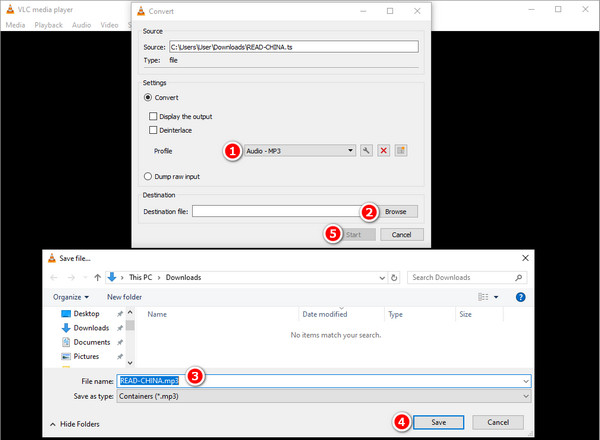Viewport: 600px width, 440px height.
Task: Expand recent locations dropdown beside forward arrow
Action: pyautogui.click(x=85, y=277)
